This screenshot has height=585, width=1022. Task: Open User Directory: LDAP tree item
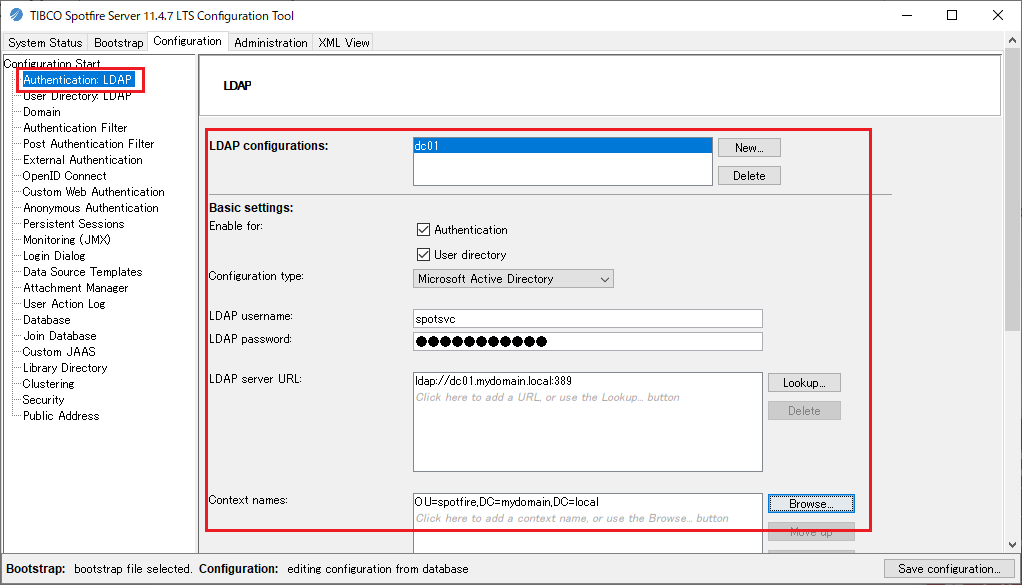click(77, 96)
